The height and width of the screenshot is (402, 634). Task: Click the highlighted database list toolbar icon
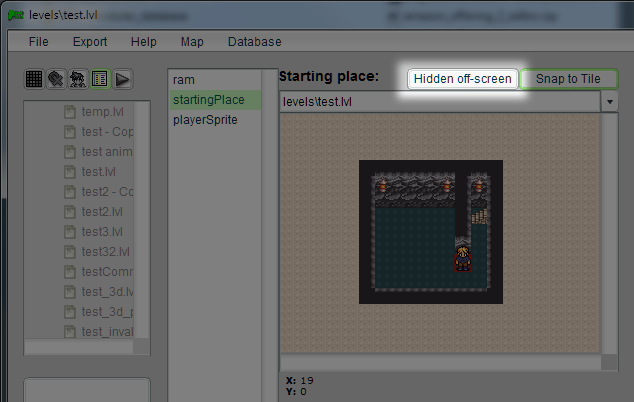pyautogui.click(x=100, y=78)
